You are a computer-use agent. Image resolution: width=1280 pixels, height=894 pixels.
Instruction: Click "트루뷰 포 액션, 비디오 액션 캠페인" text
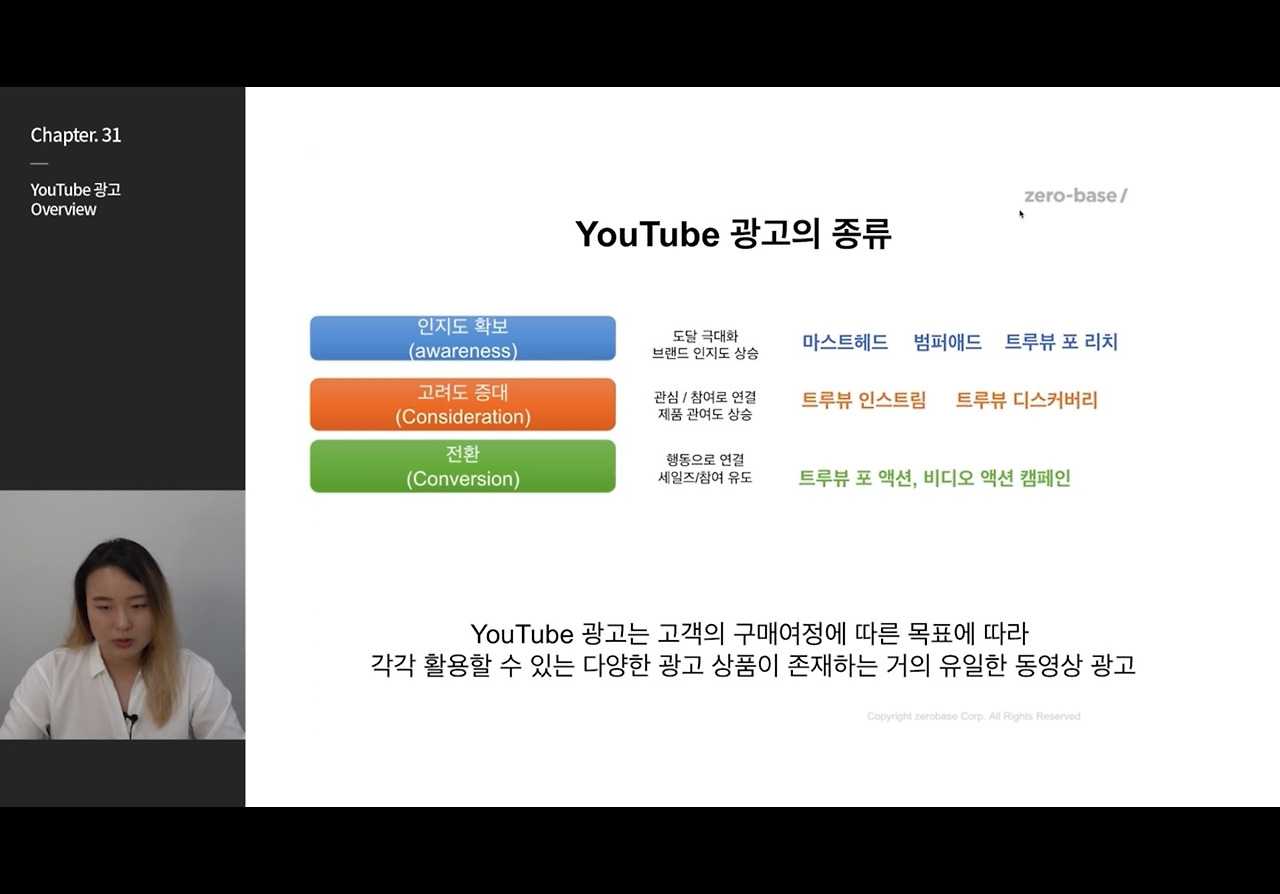[x=934, y=478]
